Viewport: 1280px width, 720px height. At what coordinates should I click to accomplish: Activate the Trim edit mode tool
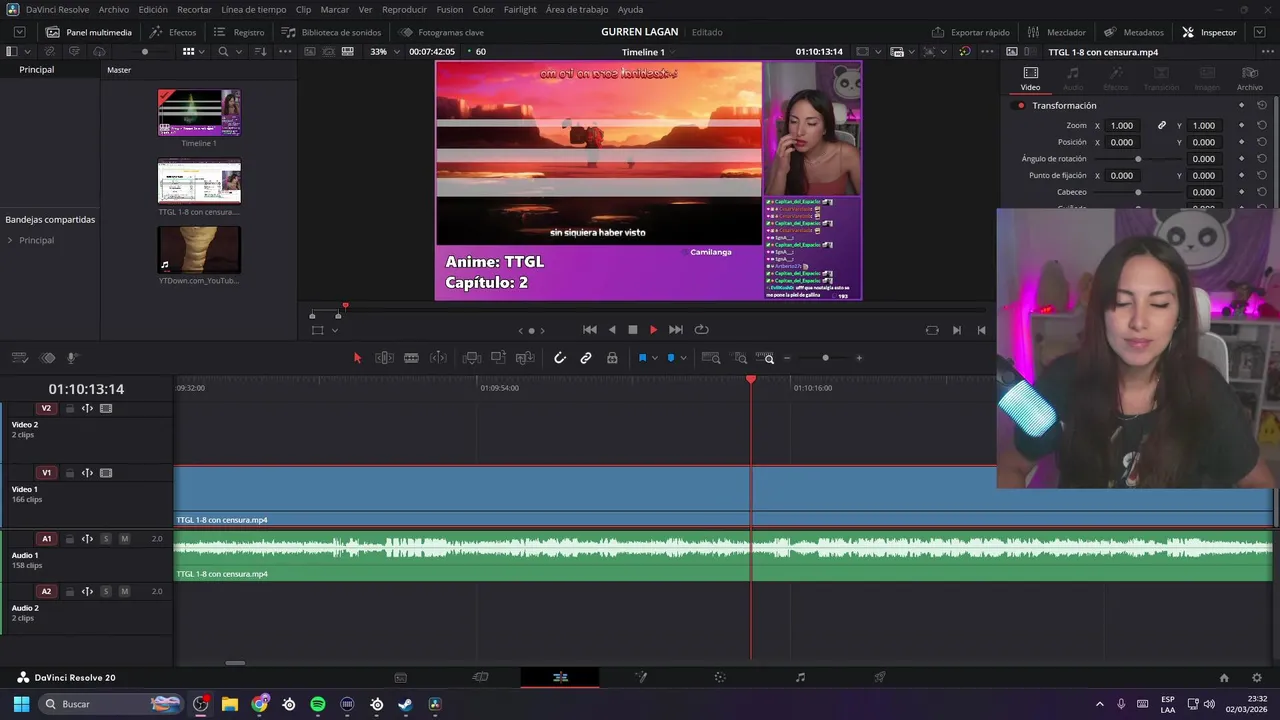point(384,358)
